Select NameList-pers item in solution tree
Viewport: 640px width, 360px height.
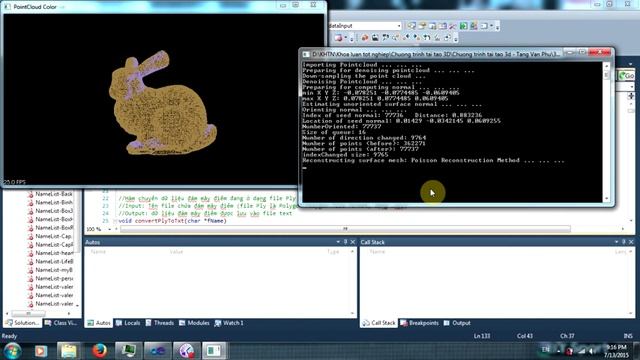[x=54, y=278]
